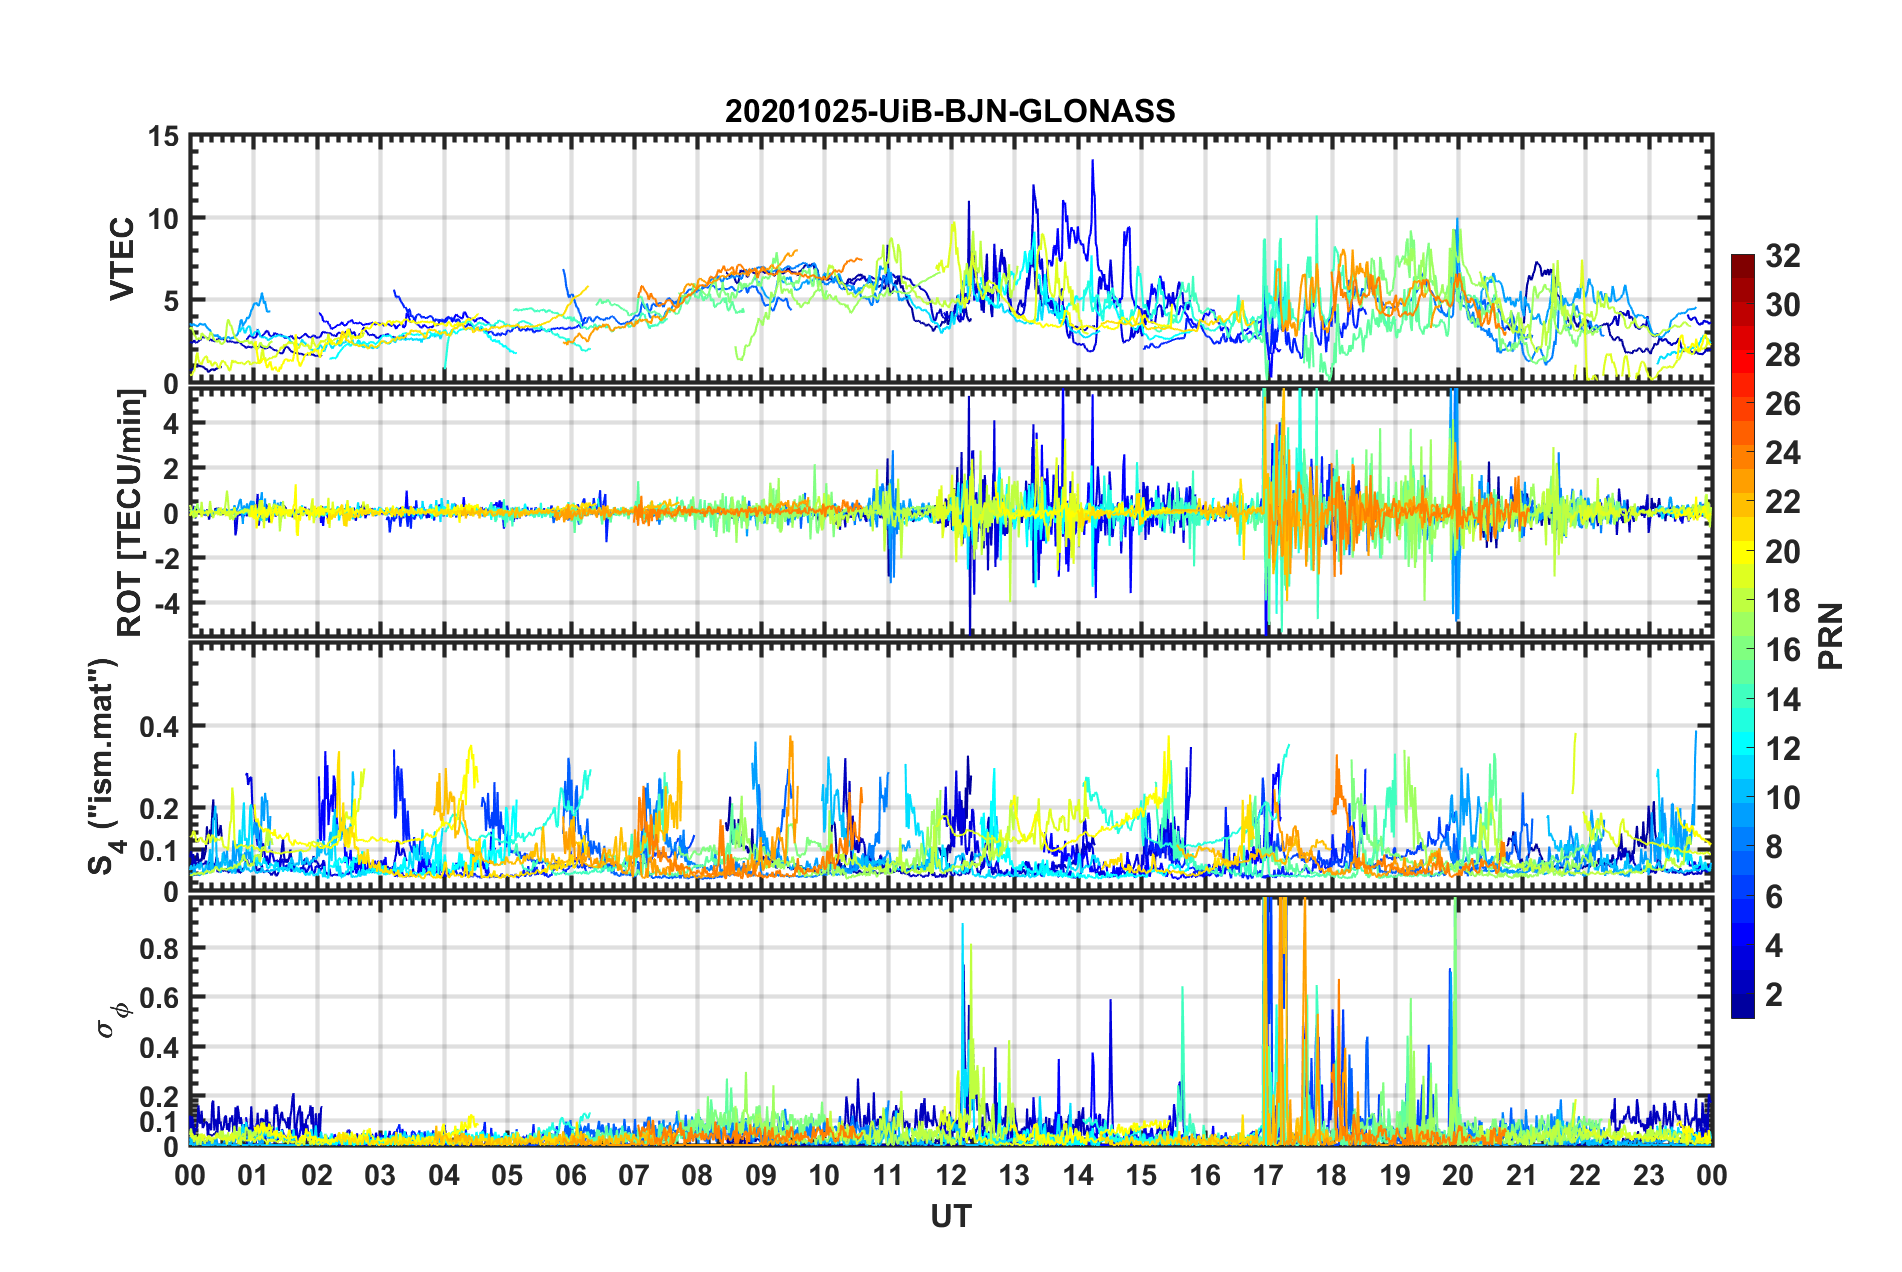Click x-axis tick label 23
Screen dimensions: 1902x1272
tap(1648, 1175)
